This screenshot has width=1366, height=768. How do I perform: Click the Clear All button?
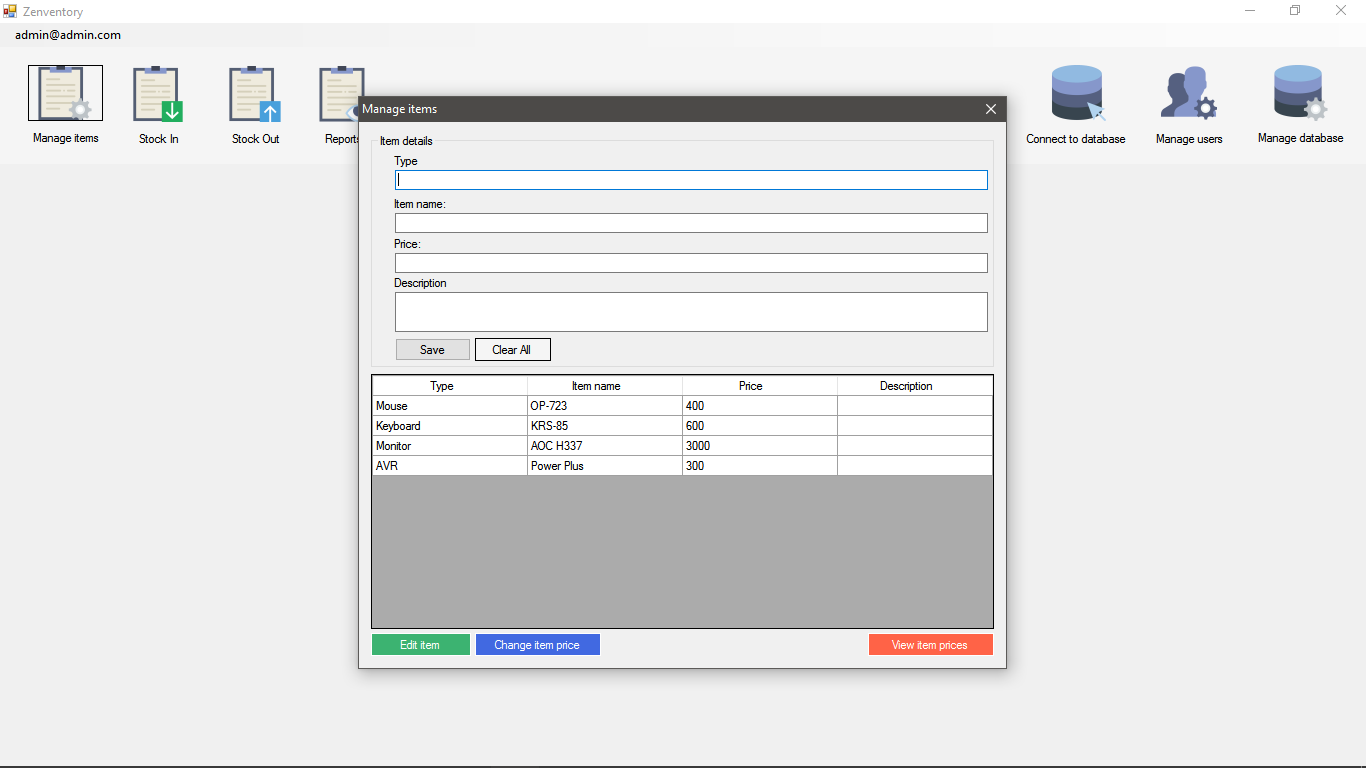pos(512,350)
